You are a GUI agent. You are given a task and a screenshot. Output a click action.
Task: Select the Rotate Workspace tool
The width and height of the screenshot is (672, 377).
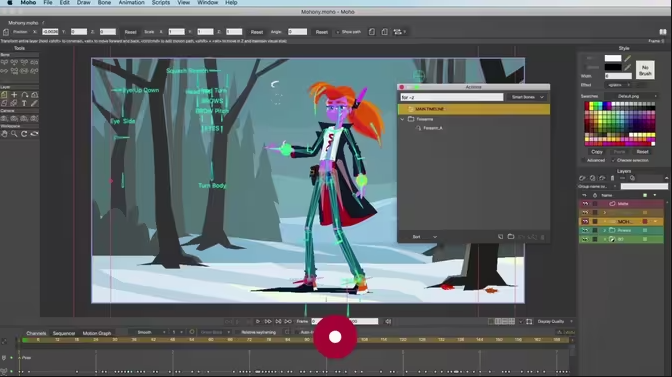pos(24,134)
